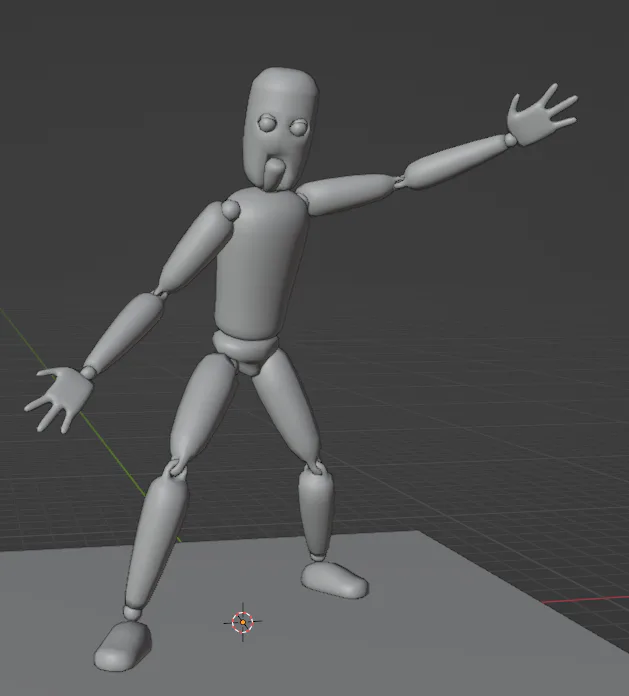Image resolution: width=629 pixels, height=696 pixels.
Task: Select the raised open hand
Action: (x=541, y=117)
